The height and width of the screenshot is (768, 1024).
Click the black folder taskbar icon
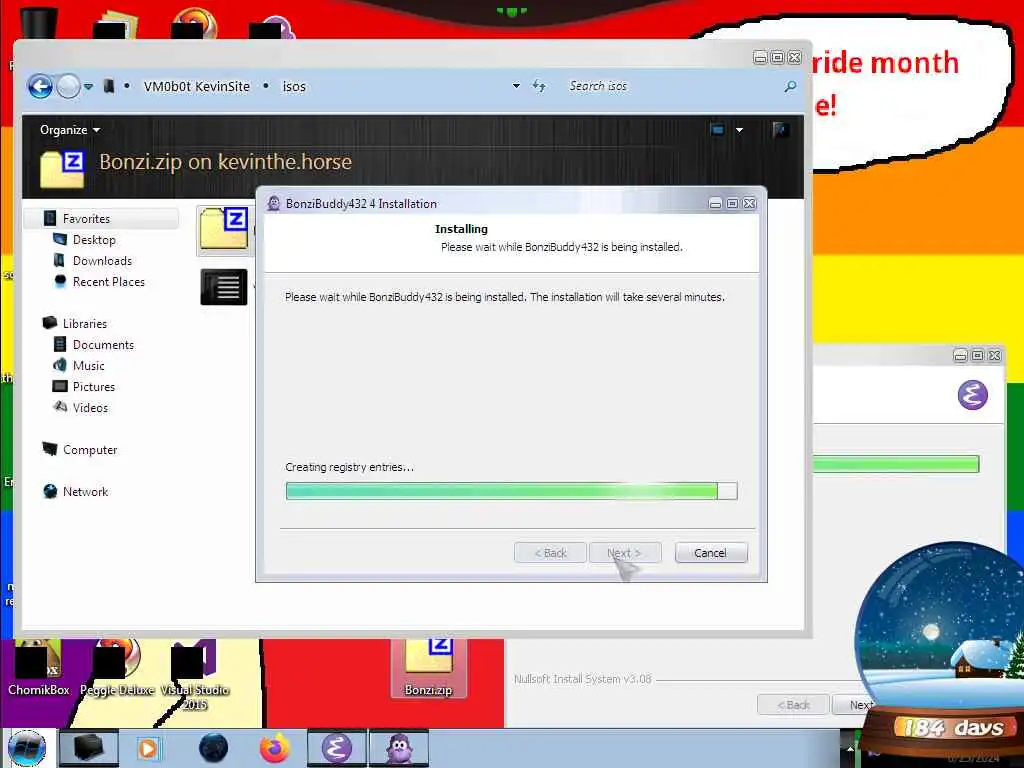pos(88,748)
